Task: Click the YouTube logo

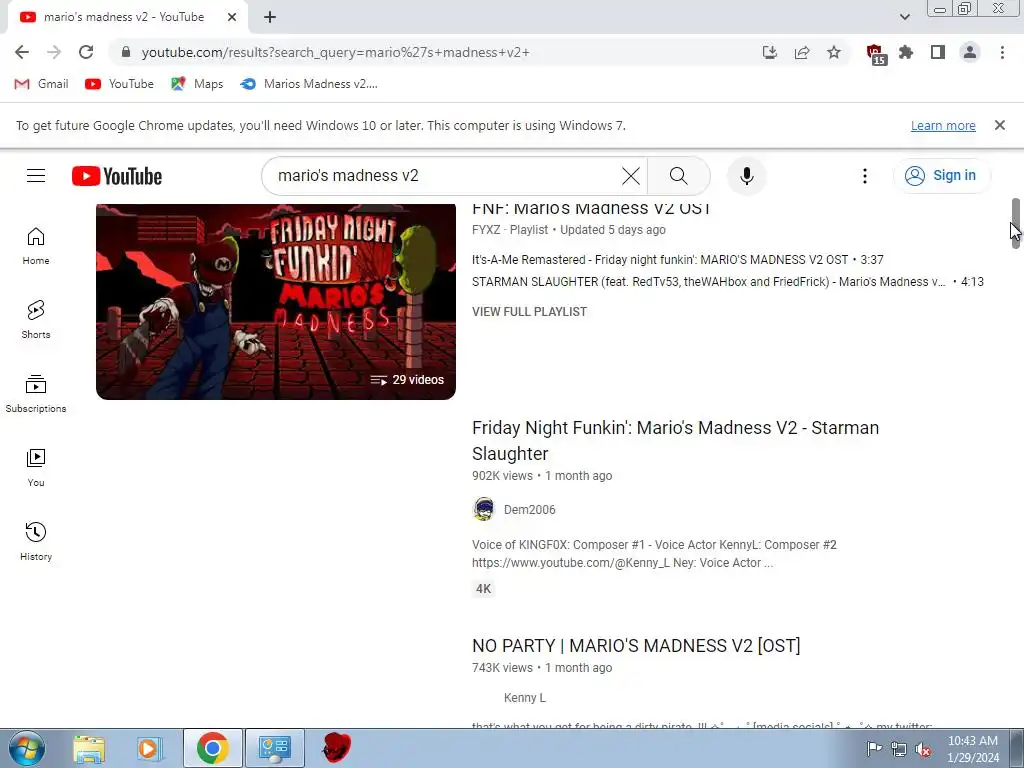Action: tap(117, 176)
